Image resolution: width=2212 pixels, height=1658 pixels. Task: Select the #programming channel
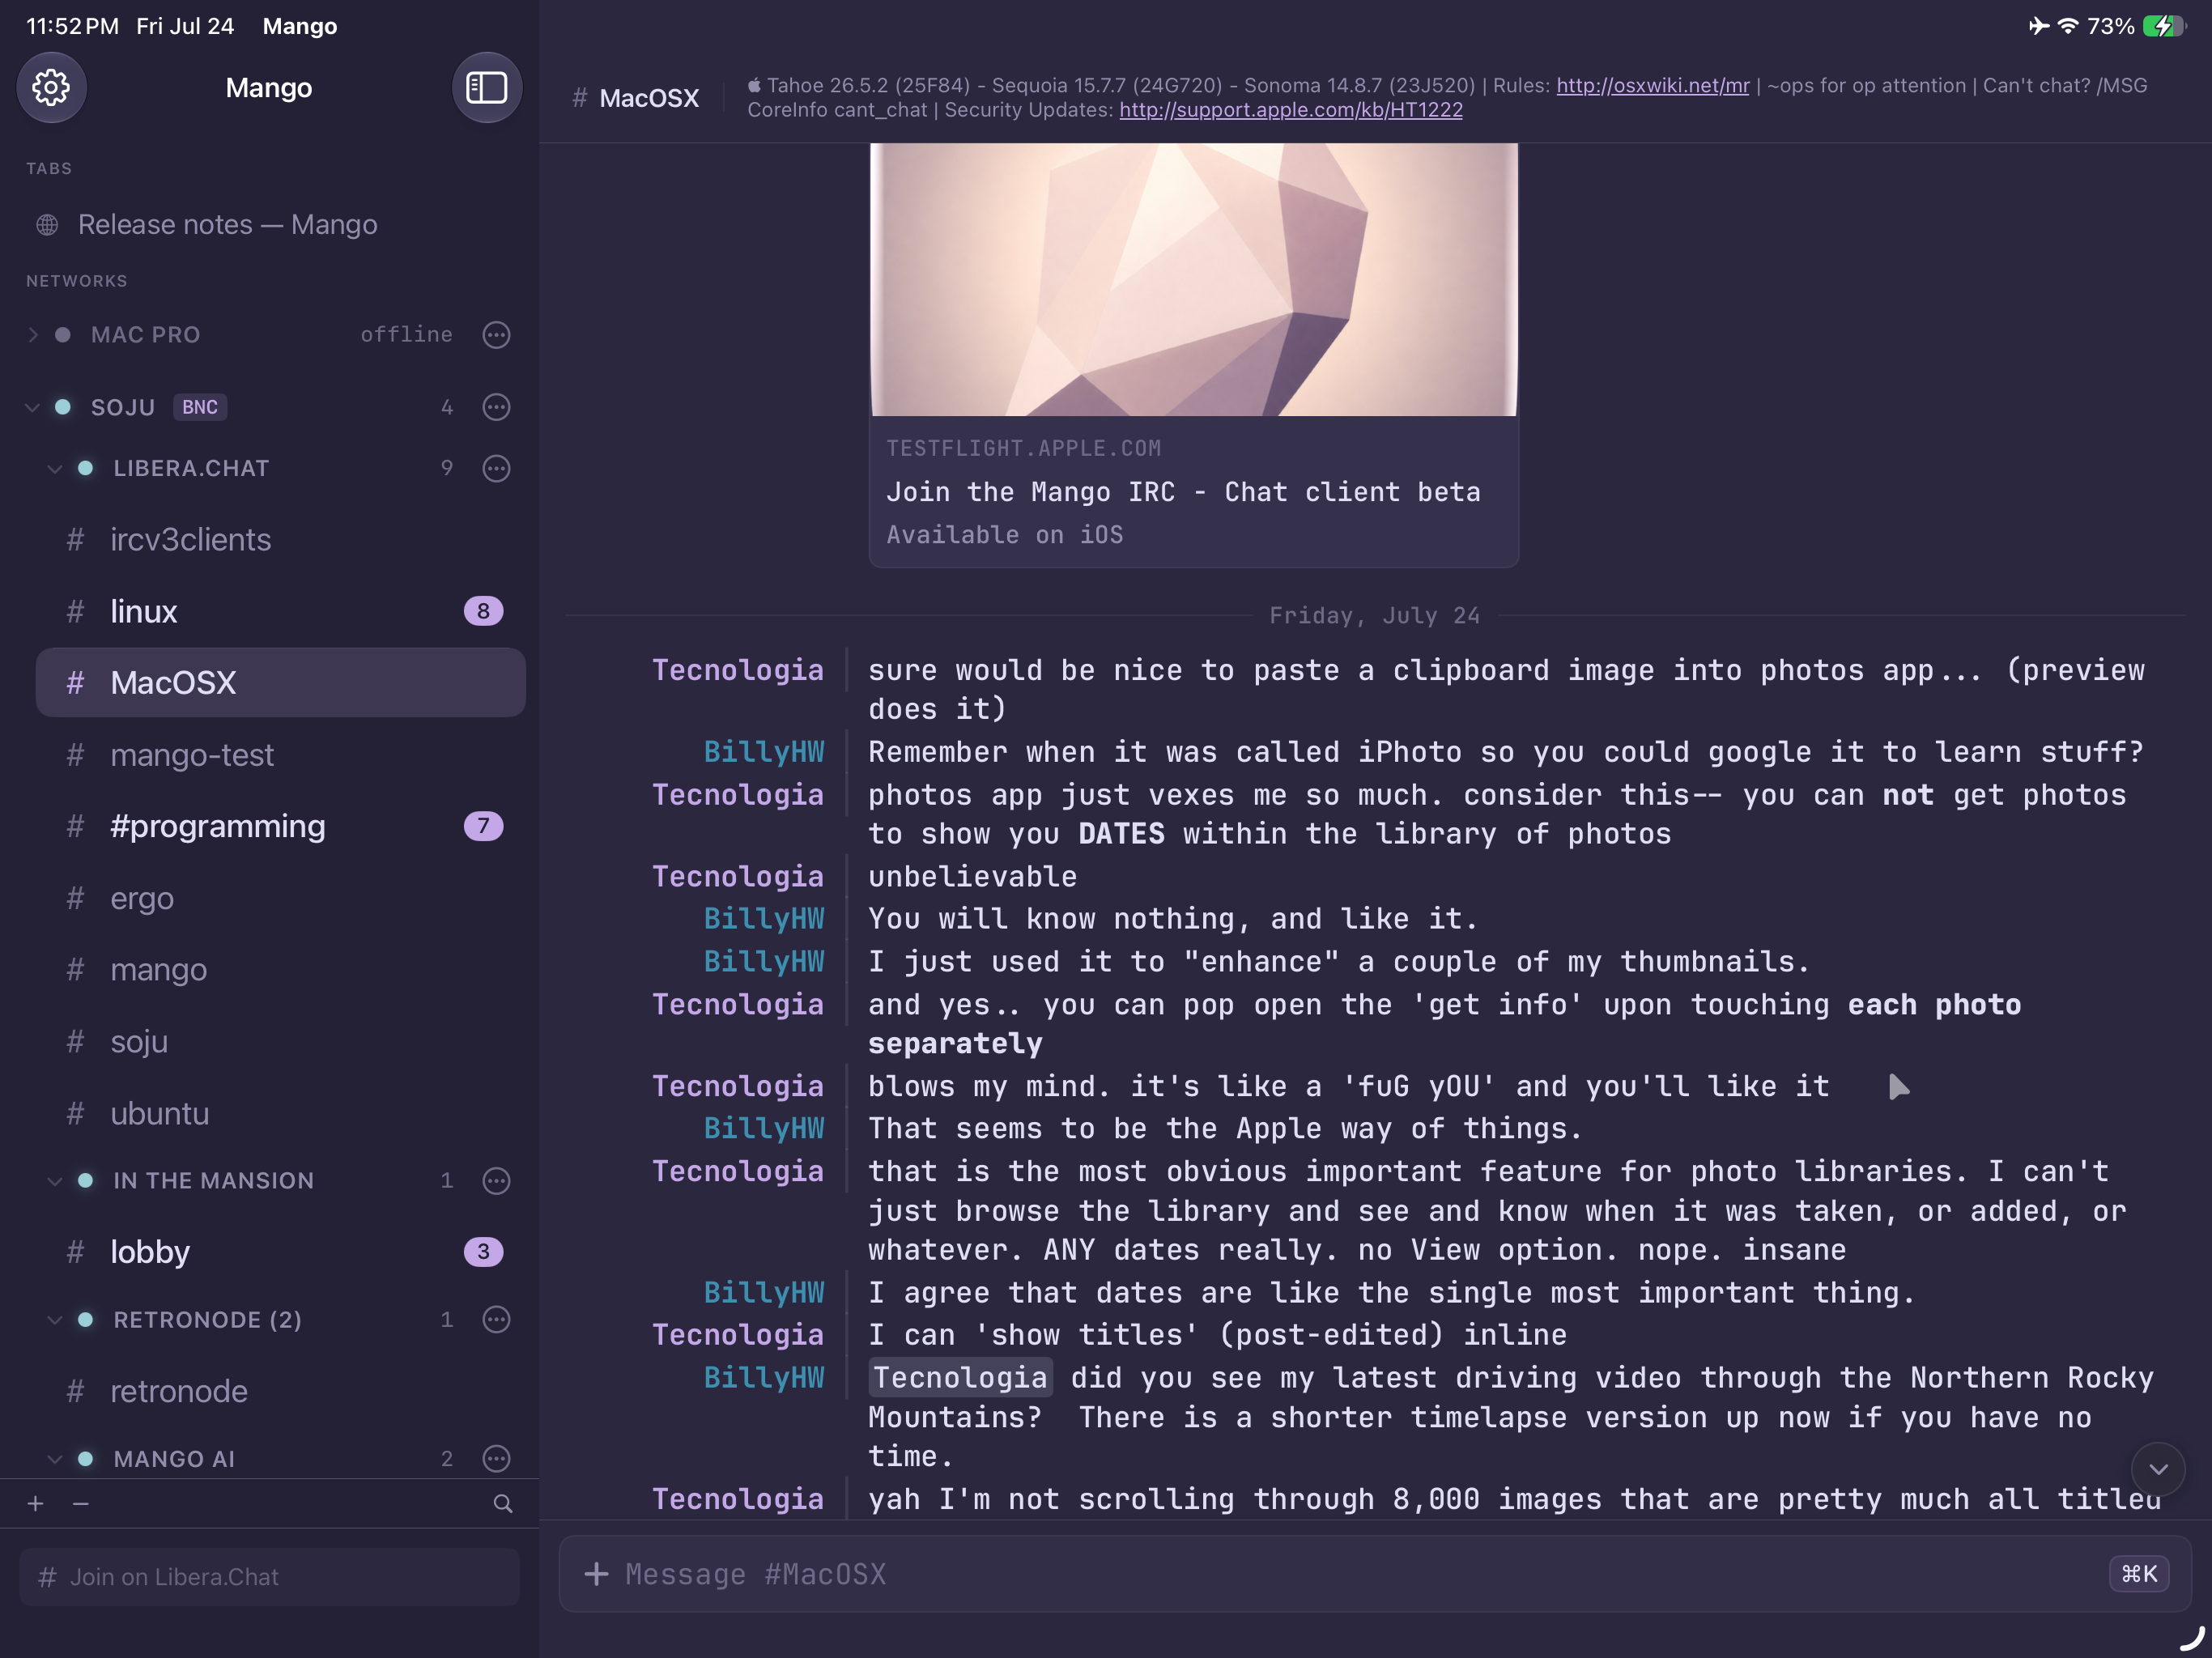pyautogui.click(x=280, y=826)
